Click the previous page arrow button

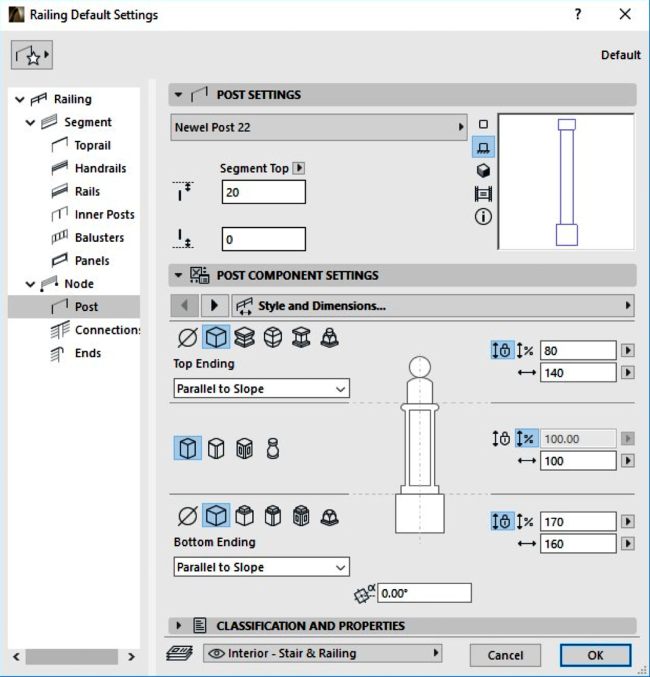184,306
